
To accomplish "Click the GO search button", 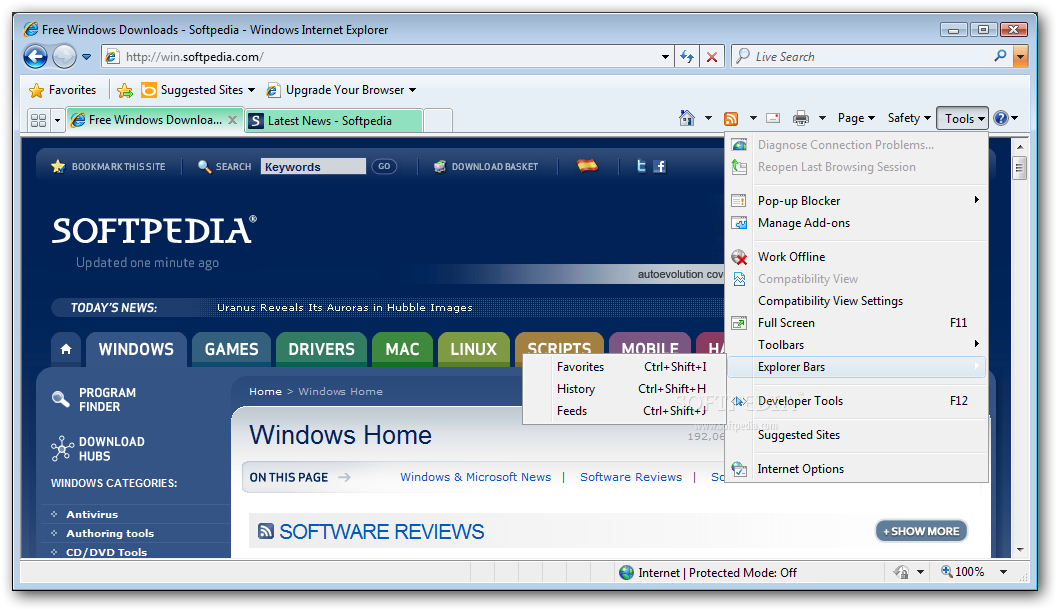I will coord(384,167).
